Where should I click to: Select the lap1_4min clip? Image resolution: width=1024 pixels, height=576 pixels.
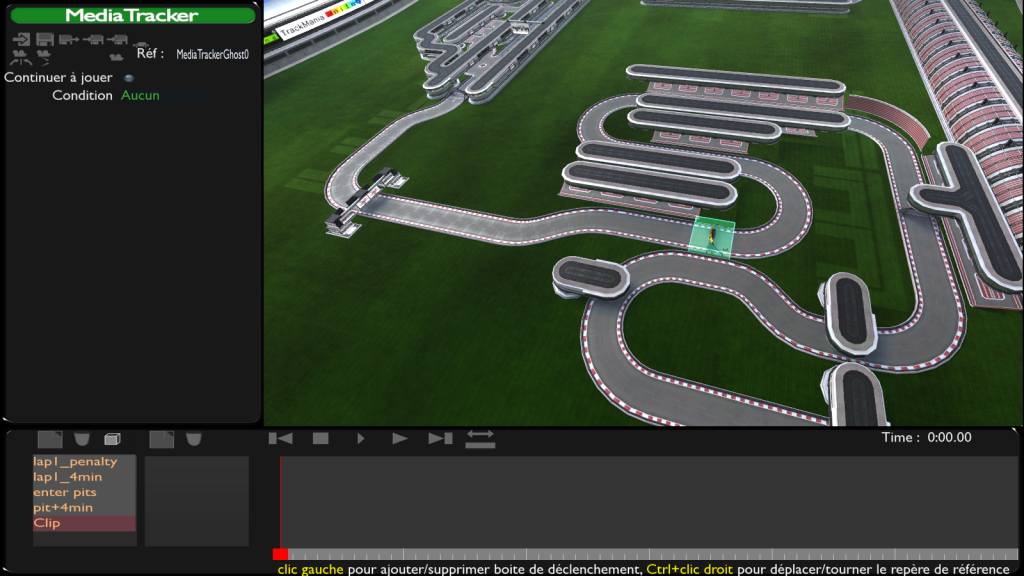(x=84, y=477)
